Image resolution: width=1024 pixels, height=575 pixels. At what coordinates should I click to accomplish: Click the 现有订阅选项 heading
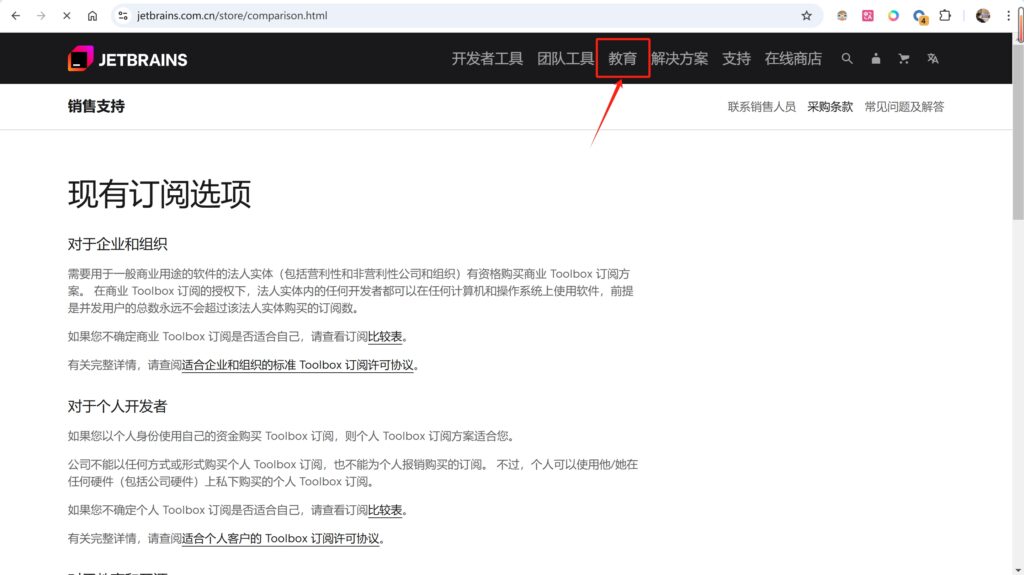[x=159, y=194]
